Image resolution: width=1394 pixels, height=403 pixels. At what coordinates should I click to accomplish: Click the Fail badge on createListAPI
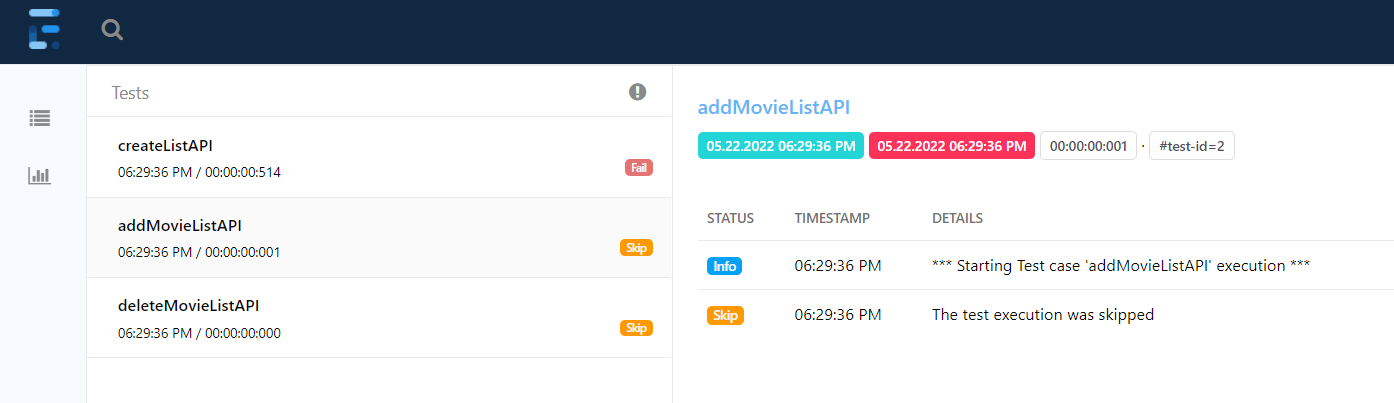639,167
